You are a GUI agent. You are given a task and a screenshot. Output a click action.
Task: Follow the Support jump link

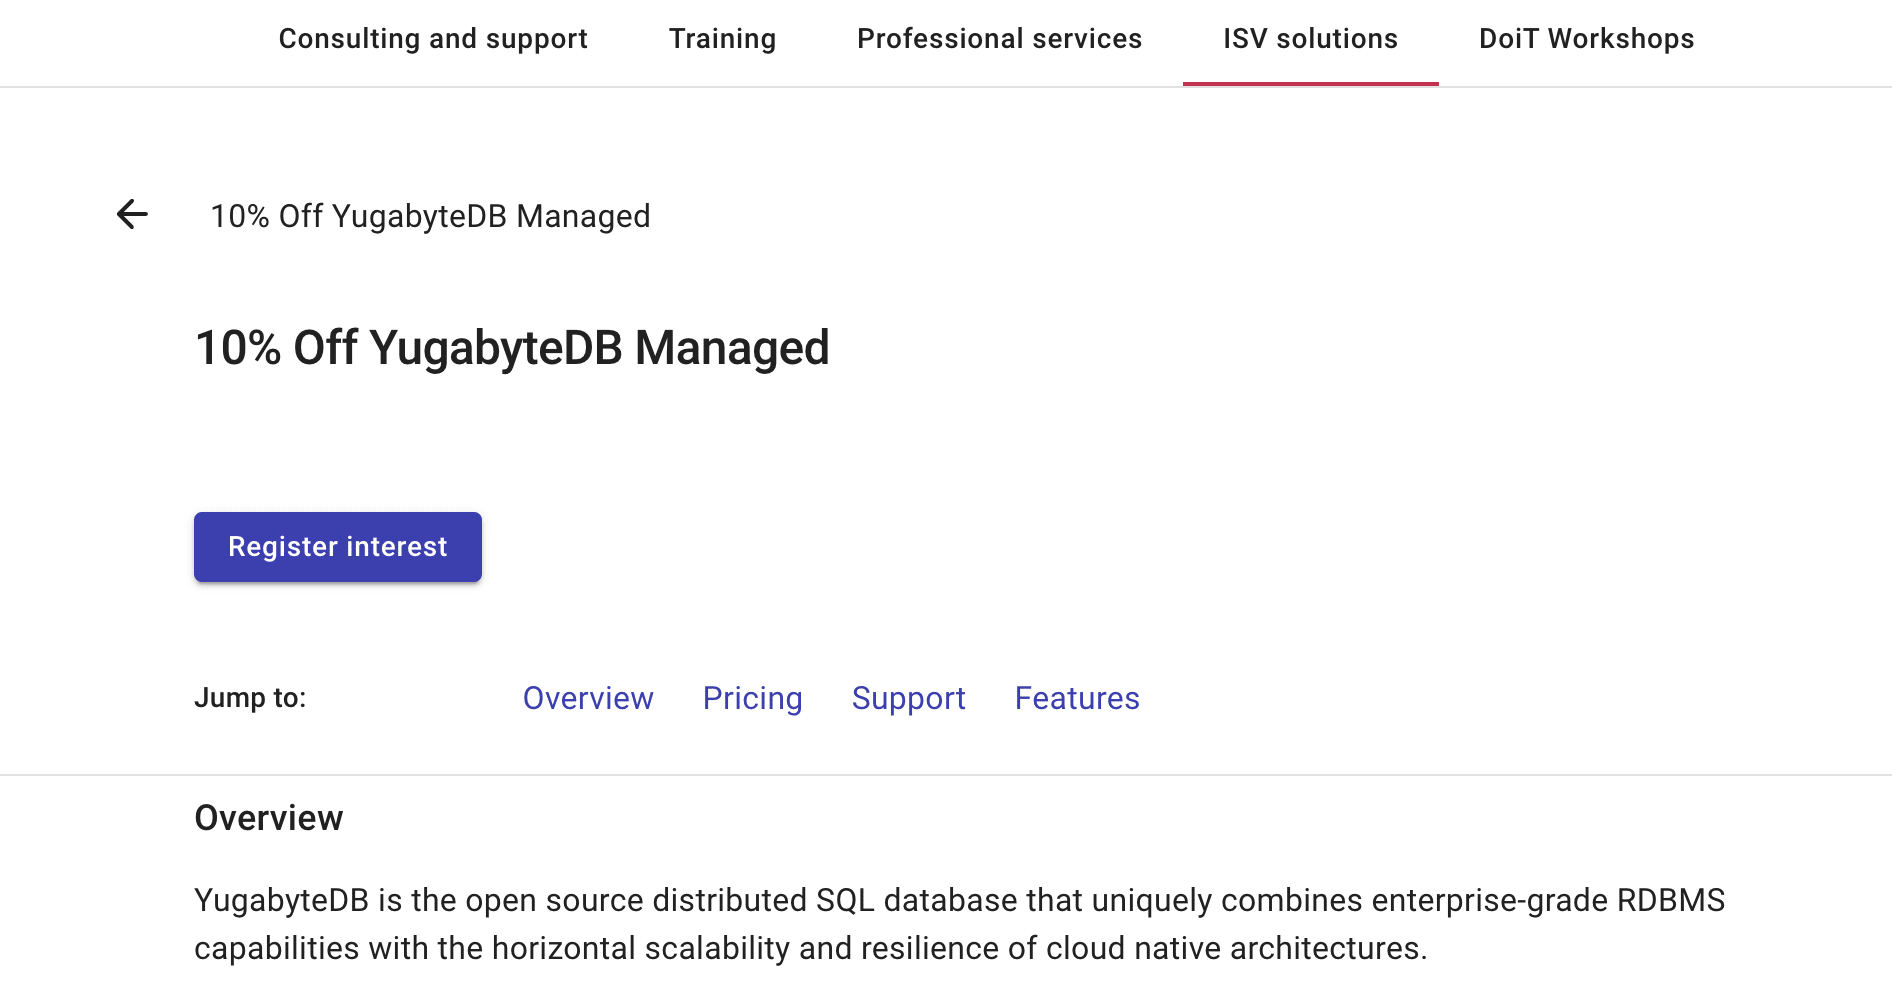coord(908,698)
